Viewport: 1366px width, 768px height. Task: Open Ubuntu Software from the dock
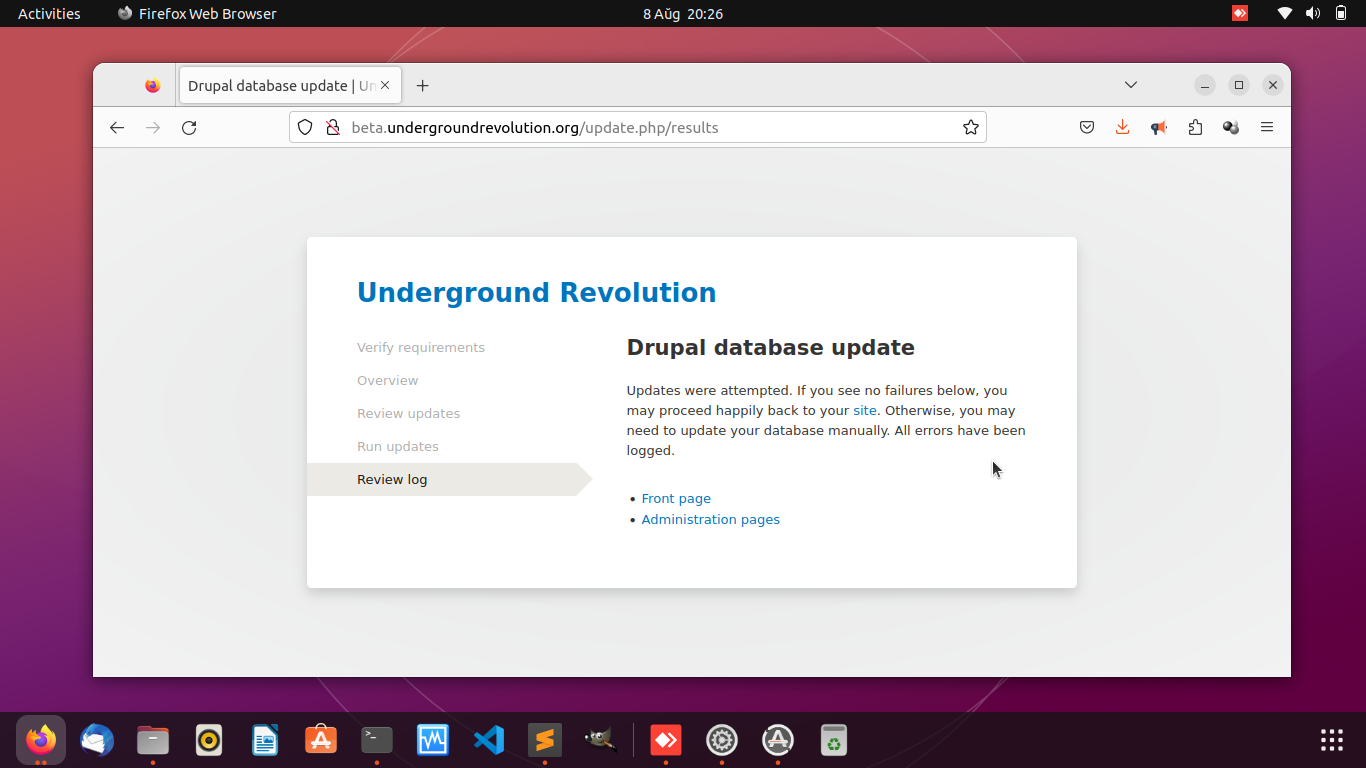click(x=321, y=740)
